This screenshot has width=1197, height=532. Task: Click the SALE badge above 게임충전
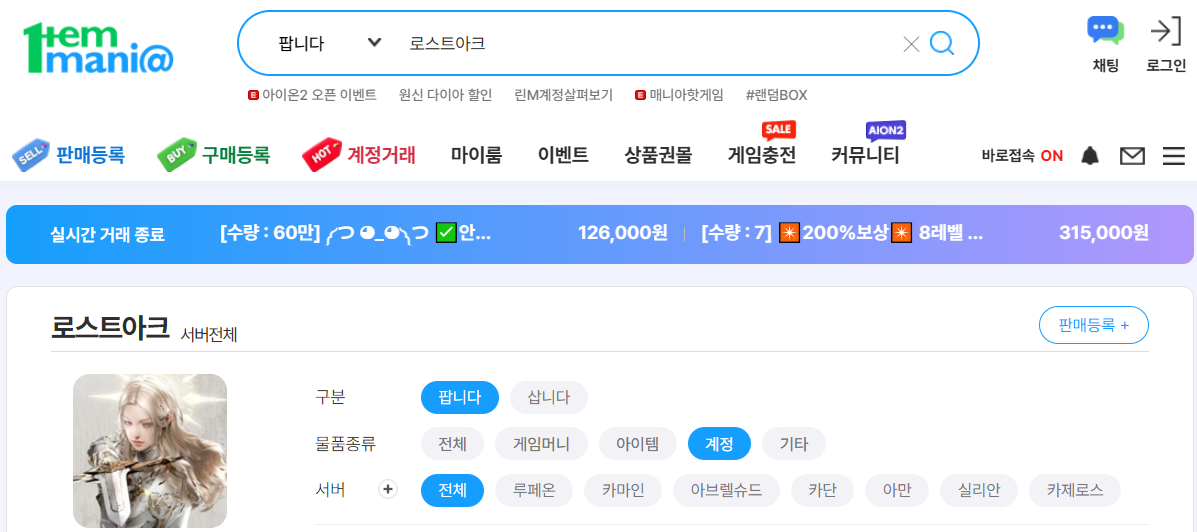[x=779, y=129]
